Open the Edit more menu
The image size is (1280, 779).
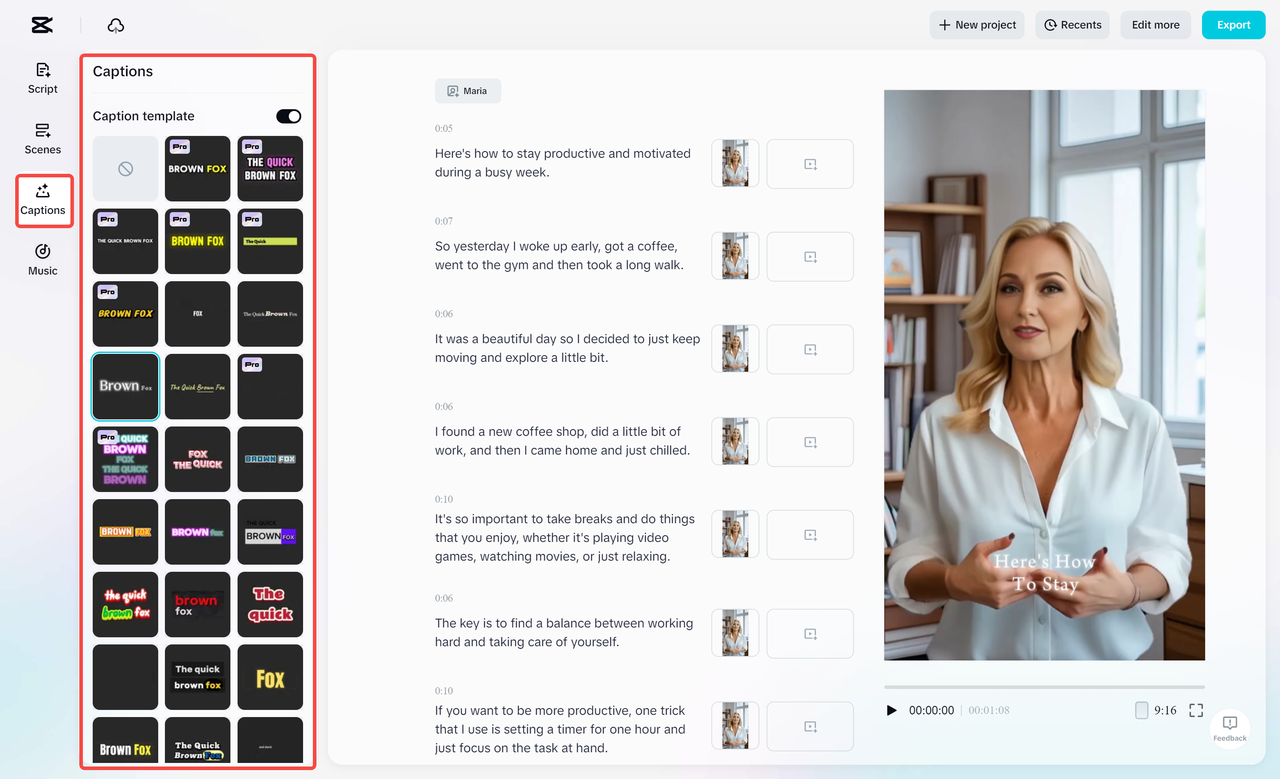1155,24
